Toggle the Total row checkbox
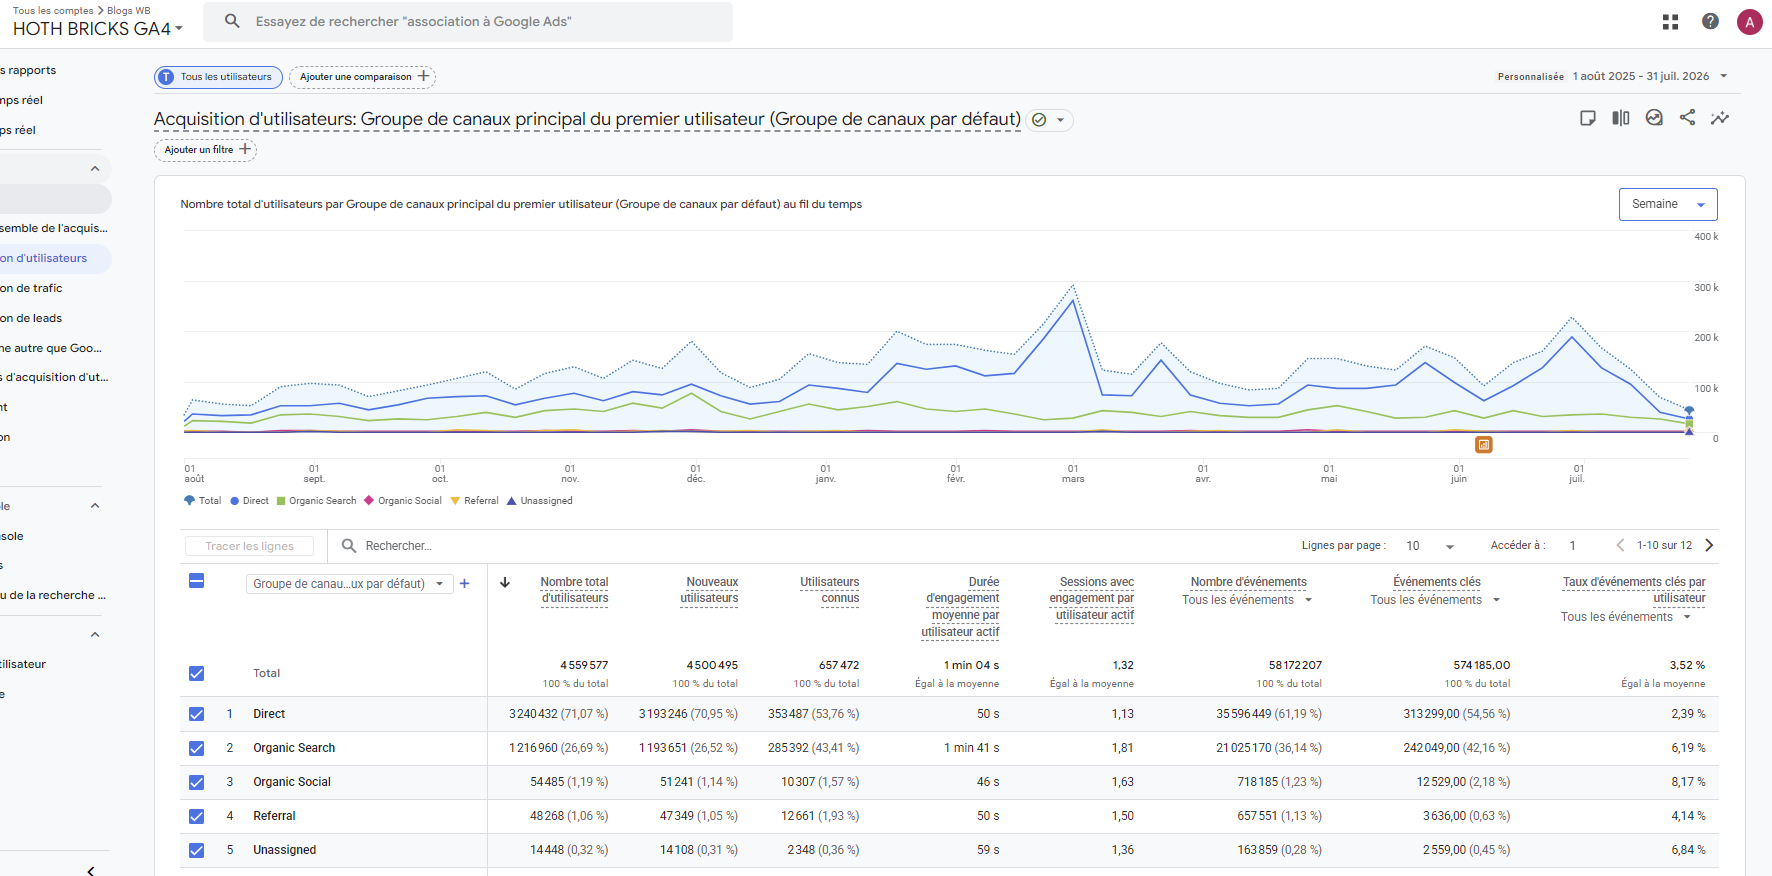Viewport: 1772px width, 876px height. tap(196, 673)
